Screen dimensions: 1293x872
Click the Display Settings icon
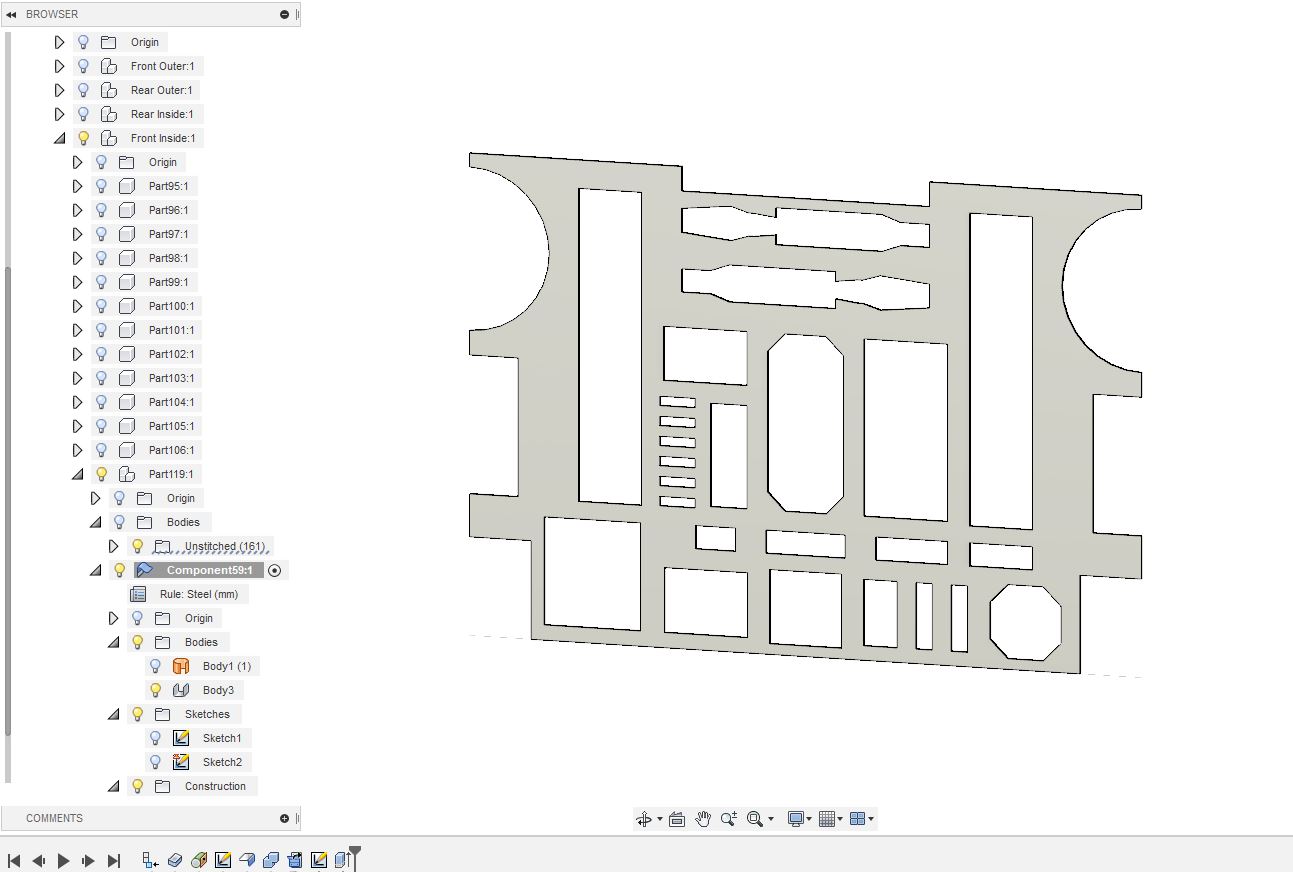(795, 818)
